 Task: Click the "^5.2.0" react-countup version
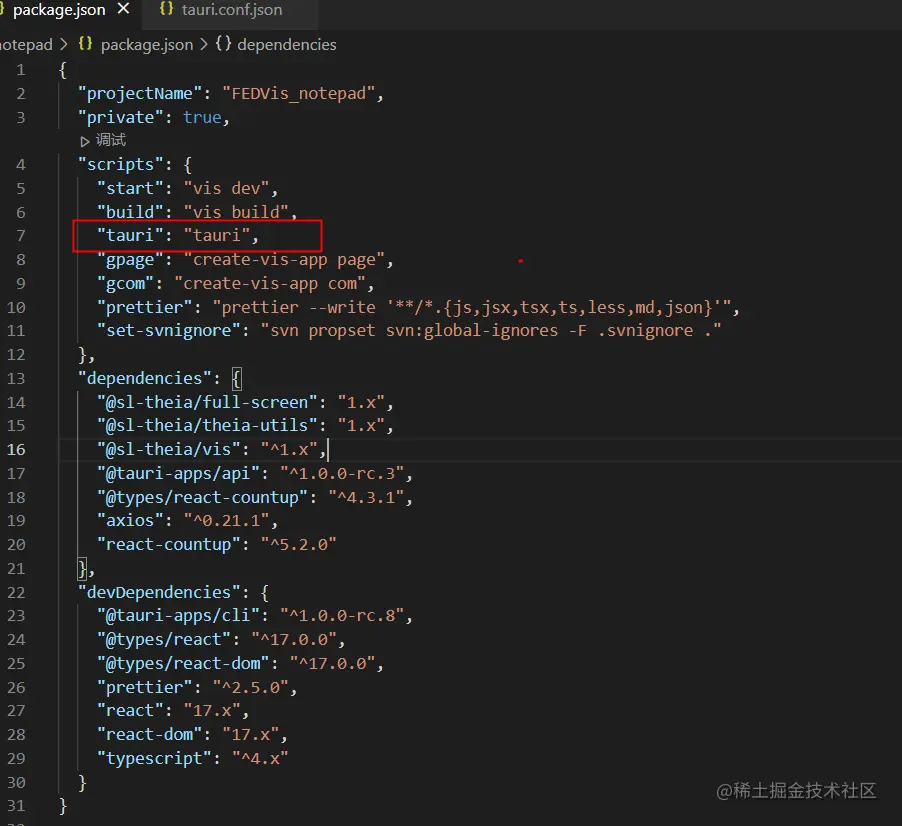299,545
